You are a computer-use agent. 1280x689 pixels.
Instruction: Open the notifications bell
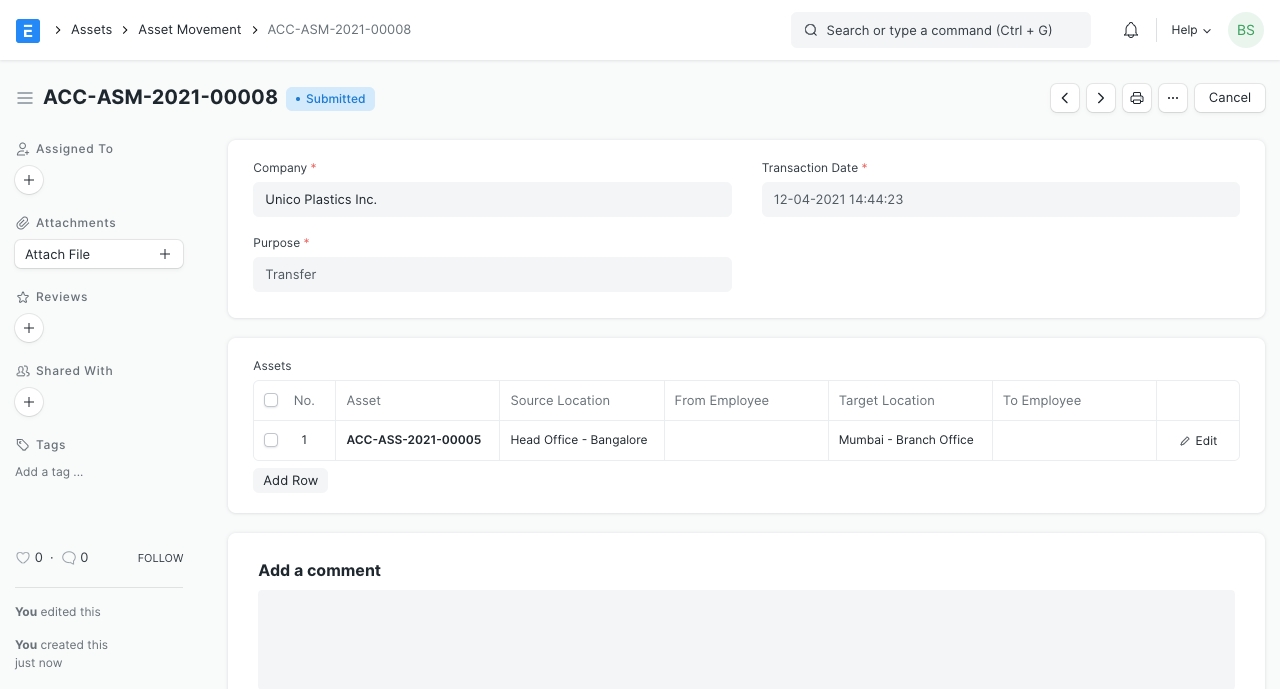[x=1131, y=30]
